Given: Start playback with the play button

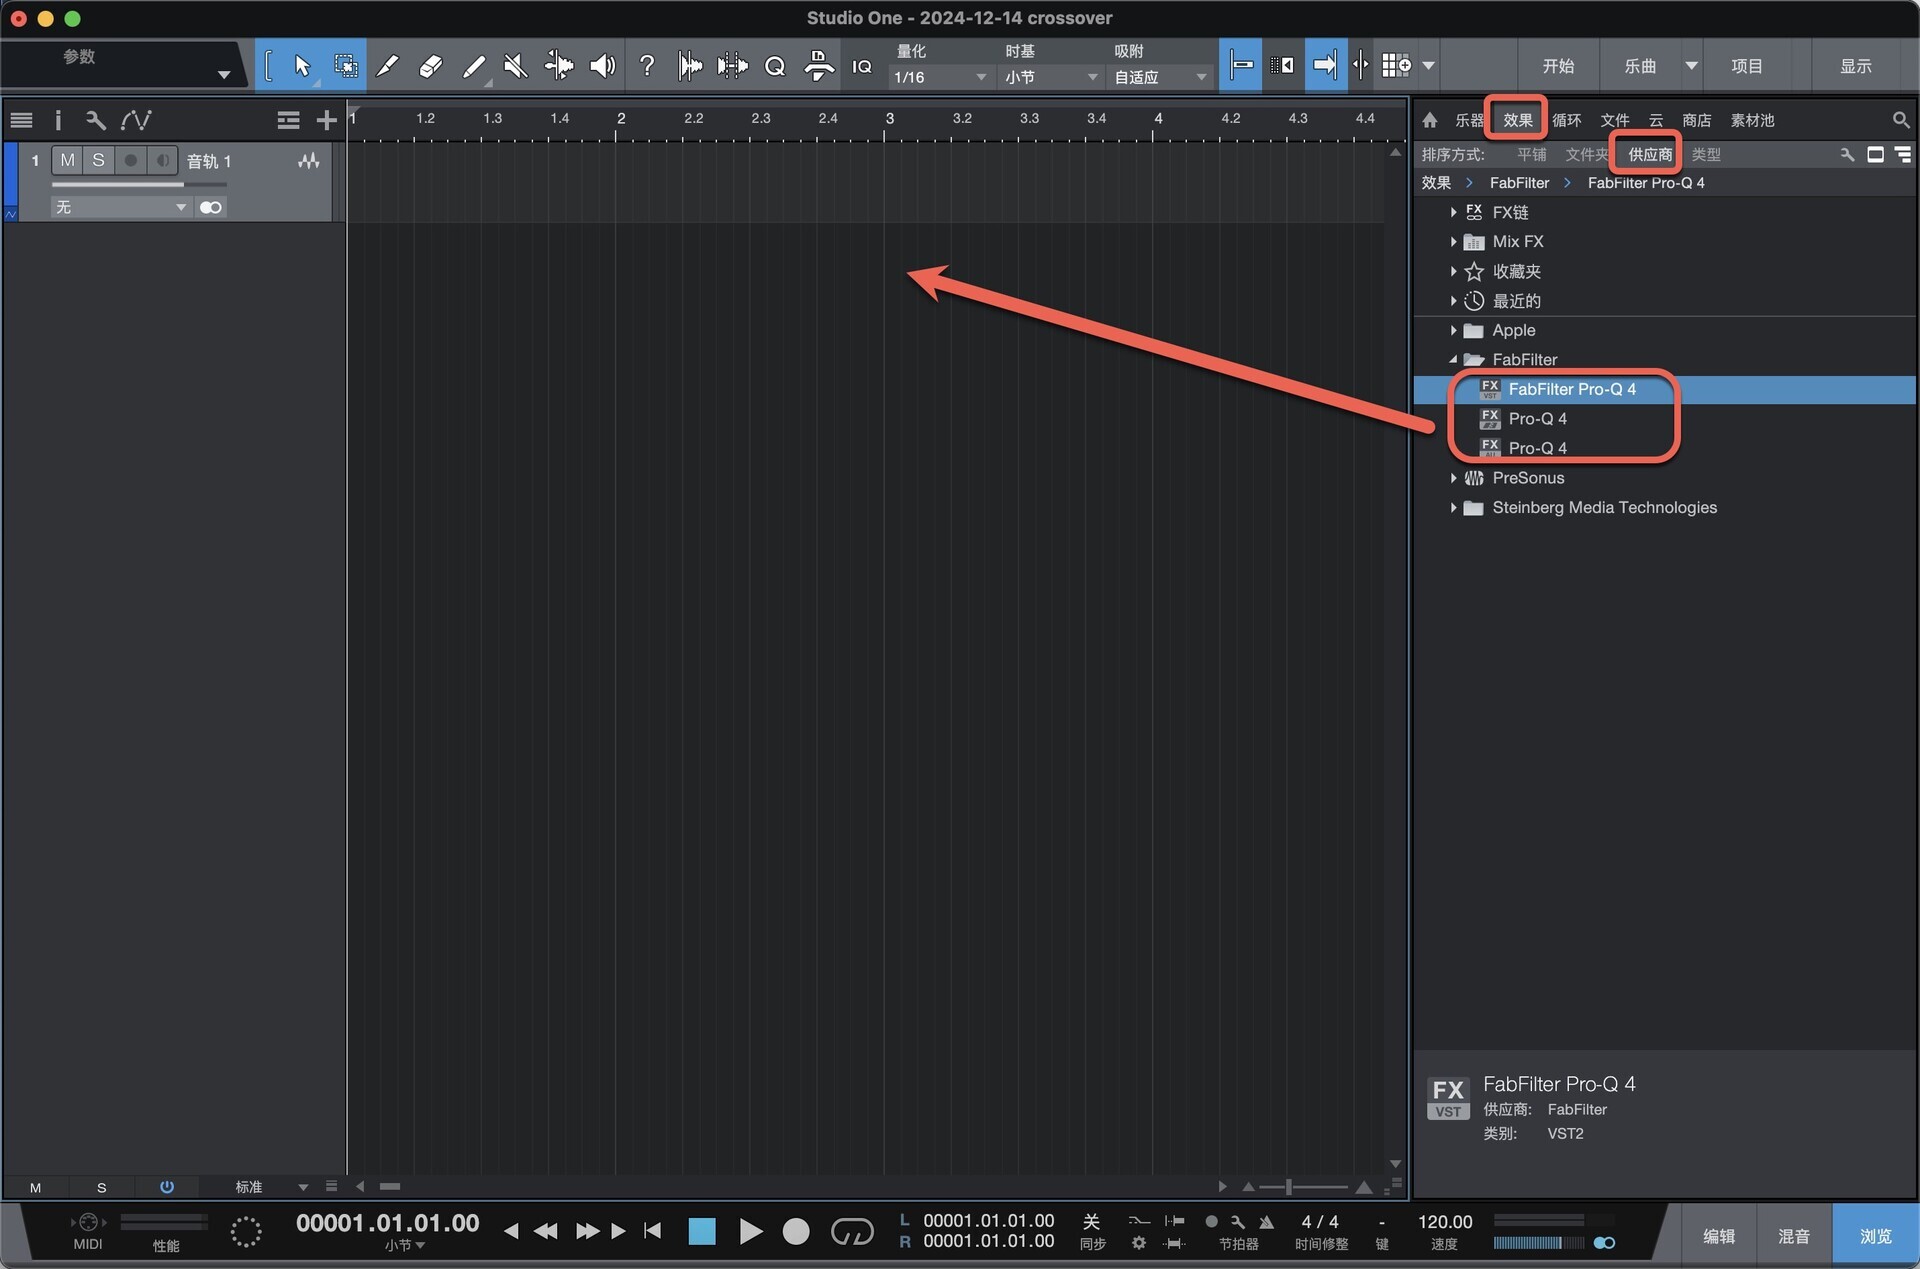Looking at the screenshot, I should point(750,1231).
